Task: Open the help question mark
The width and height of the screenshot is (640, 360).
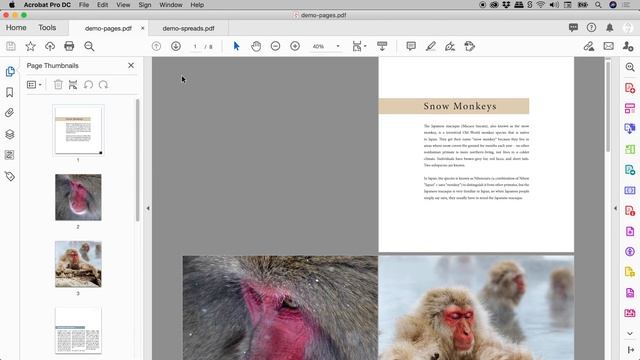Action: click(x=591, y=27)
